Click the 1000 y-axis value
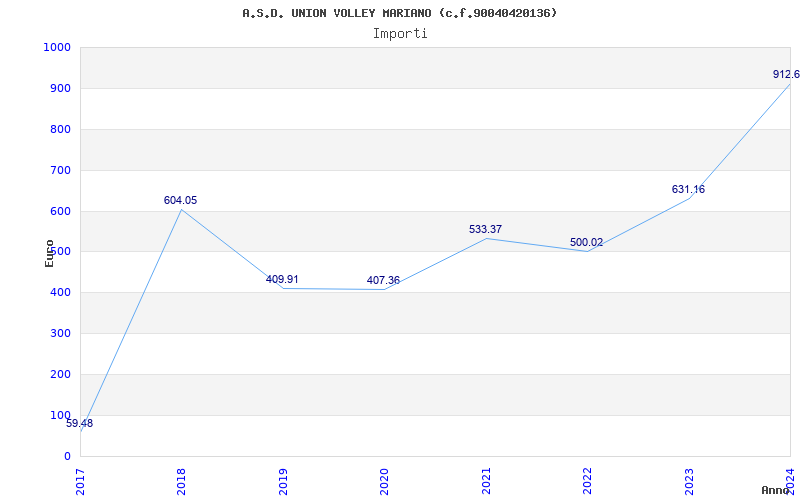The width and height of the screenshot is (800, 500). (x=57, y=47)
